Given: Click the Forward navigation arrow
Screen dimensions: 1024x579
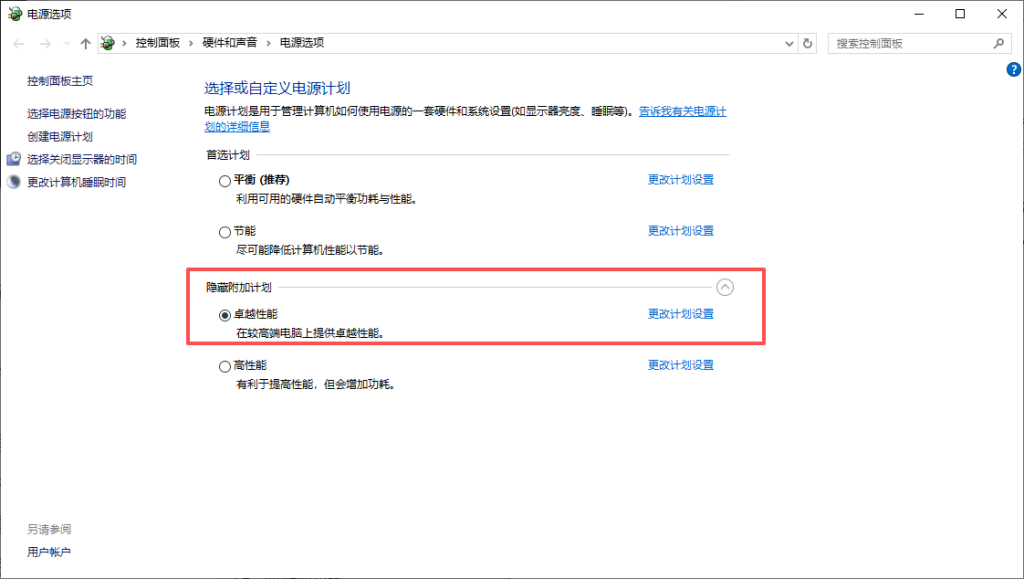Looking at the screenshot, I should pos(44,44).
